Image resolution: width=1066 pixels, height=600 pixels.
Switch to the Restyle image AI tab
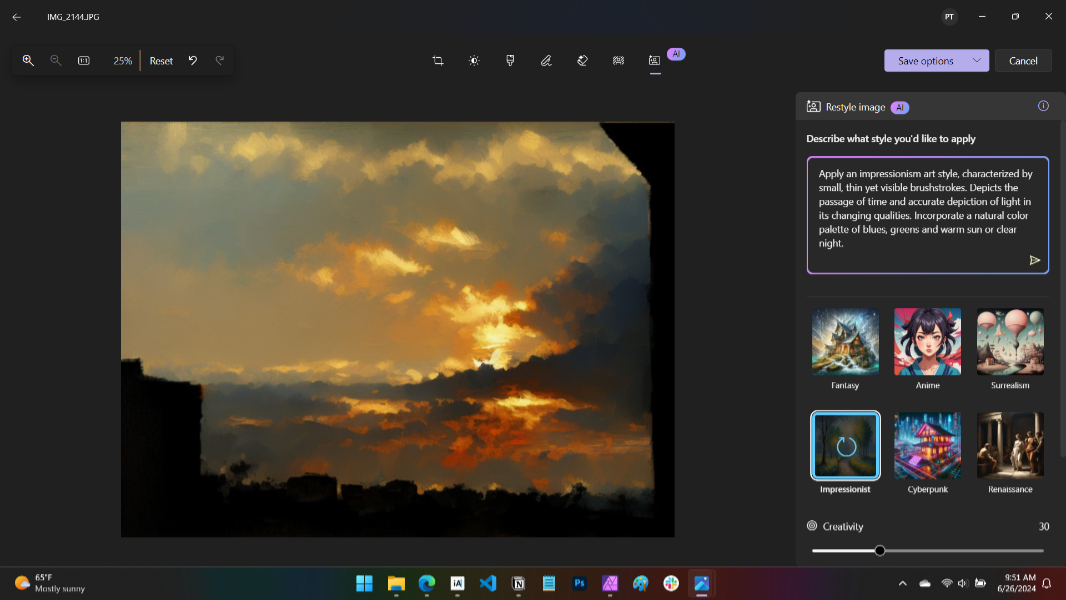(x=655, y=61)
